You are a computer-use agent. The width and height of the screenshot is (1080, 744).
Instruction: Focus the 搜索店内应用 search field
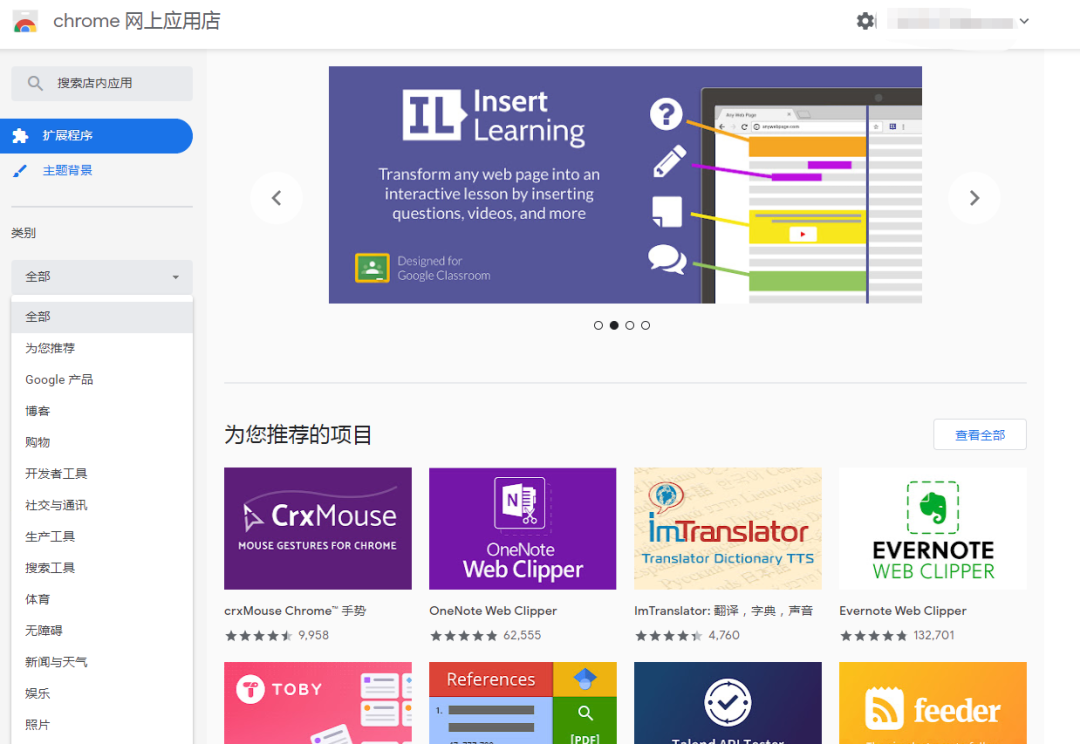[102, 83]
